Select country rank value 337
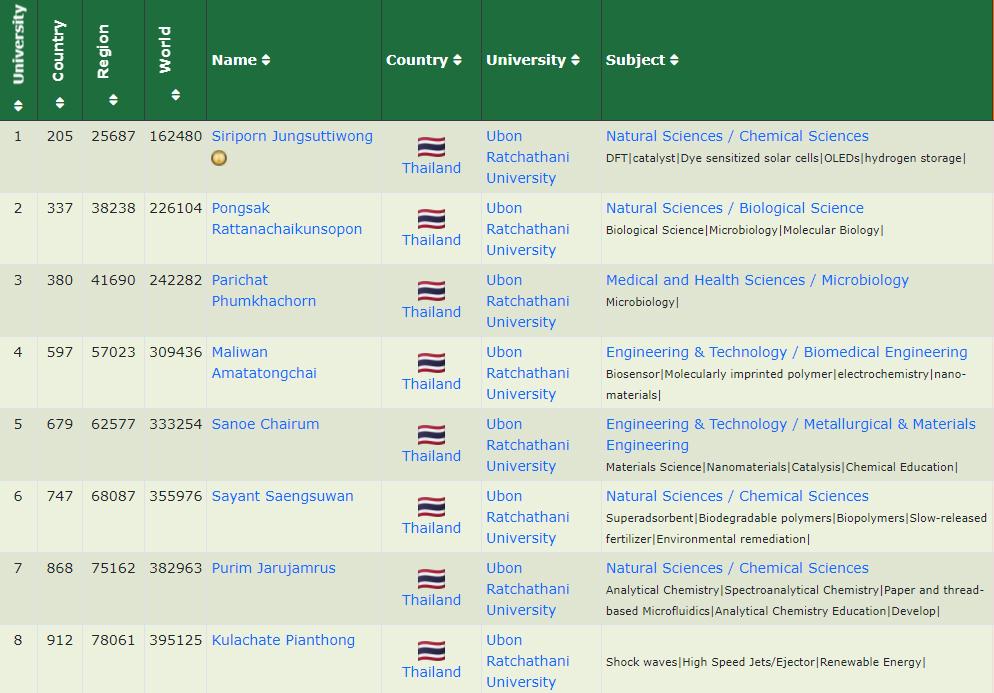Viewport: 994px width, 693px height. 60,208
